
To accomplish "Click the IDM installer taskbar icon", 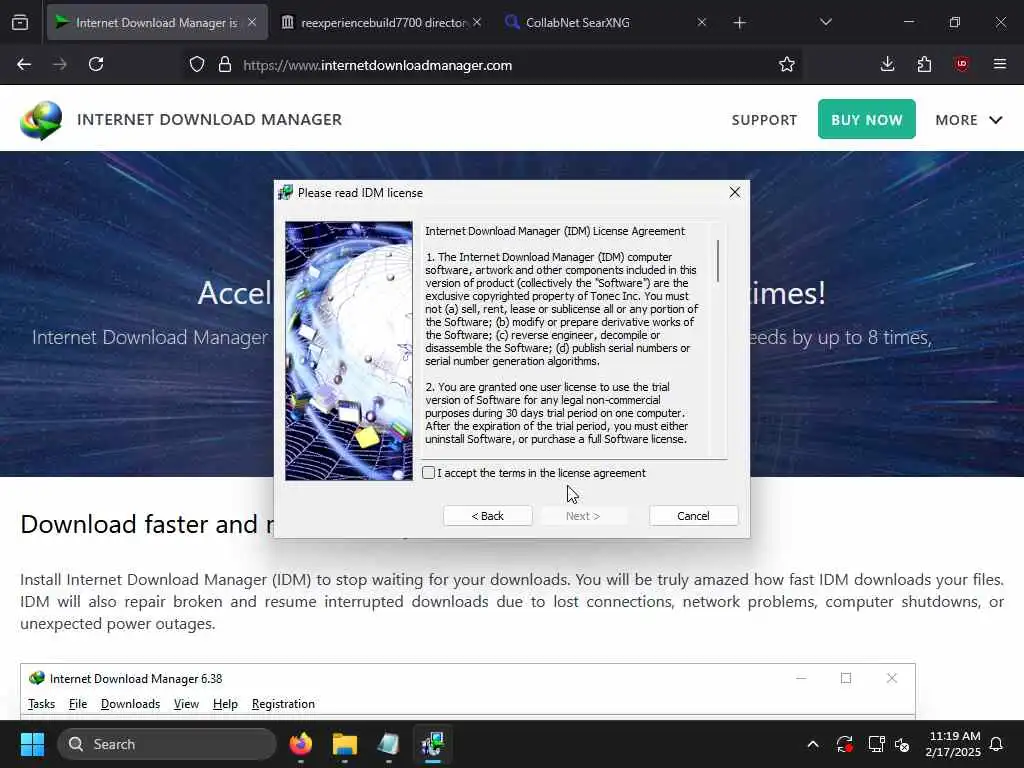I will 432,744.
